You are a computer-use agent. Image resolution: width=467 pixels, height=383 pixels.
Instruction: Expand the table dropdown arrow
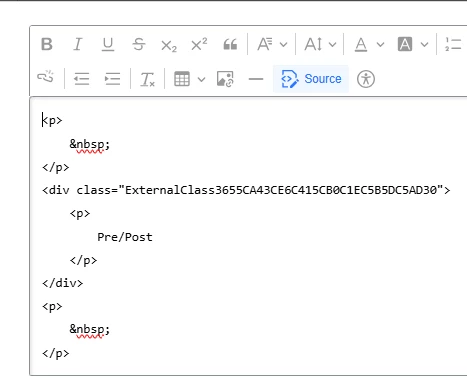[201, 79]
